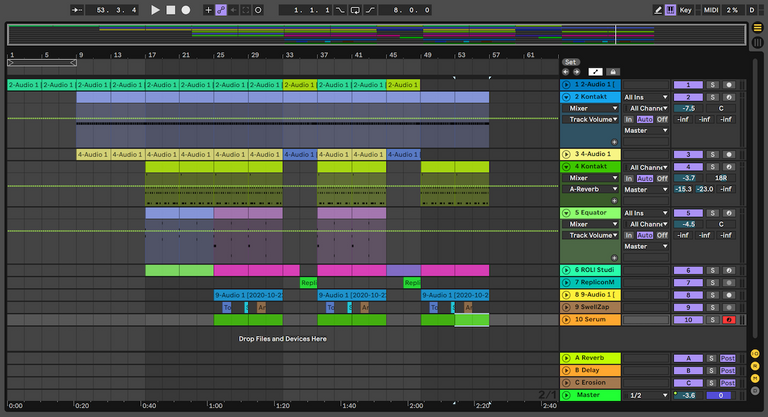This screenshot has height=417, width=768.
Task: Click the Capture MIDI bracket icon
Action: coord(246,10)
